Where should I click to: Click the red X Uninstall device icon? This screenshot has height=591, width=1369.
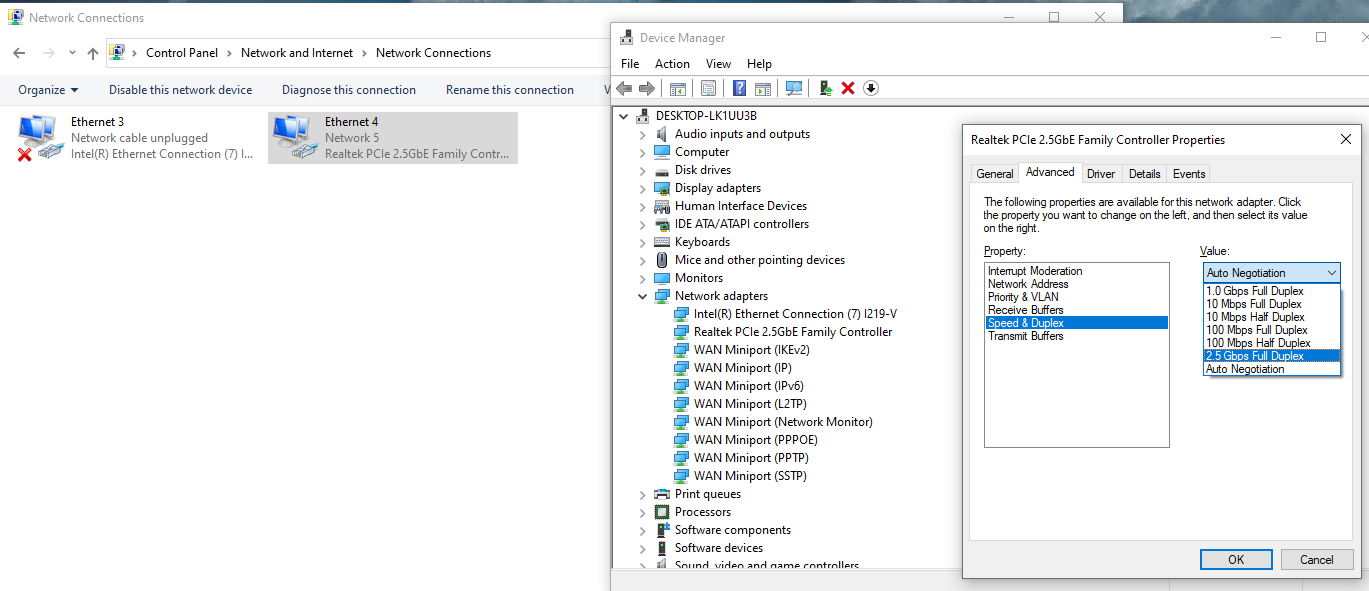click(848, 88)
